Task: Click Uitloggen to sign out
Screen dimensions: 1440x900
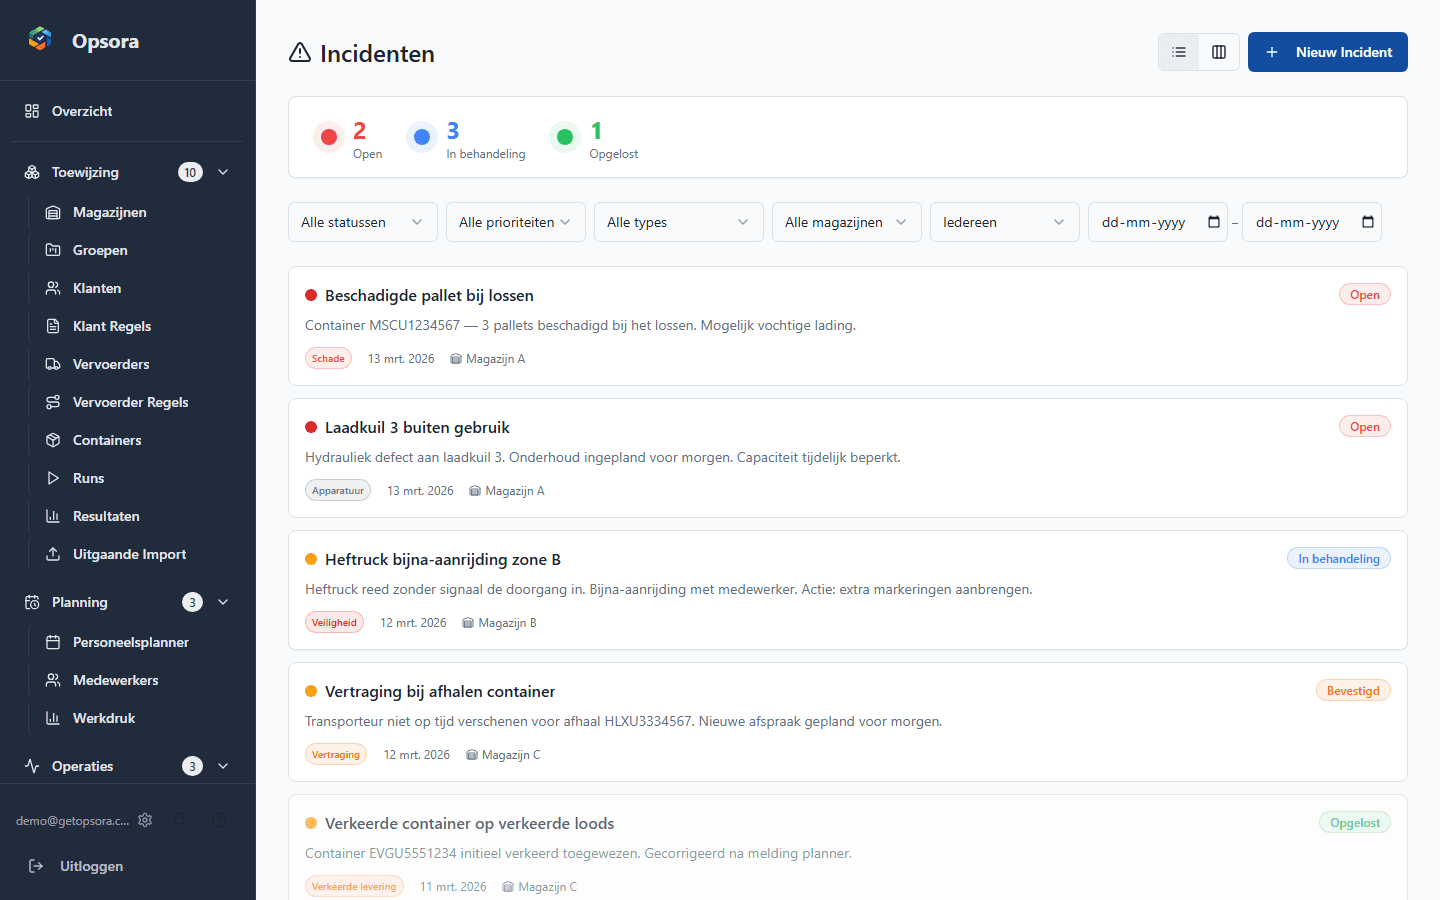Action: pos(91,866)
